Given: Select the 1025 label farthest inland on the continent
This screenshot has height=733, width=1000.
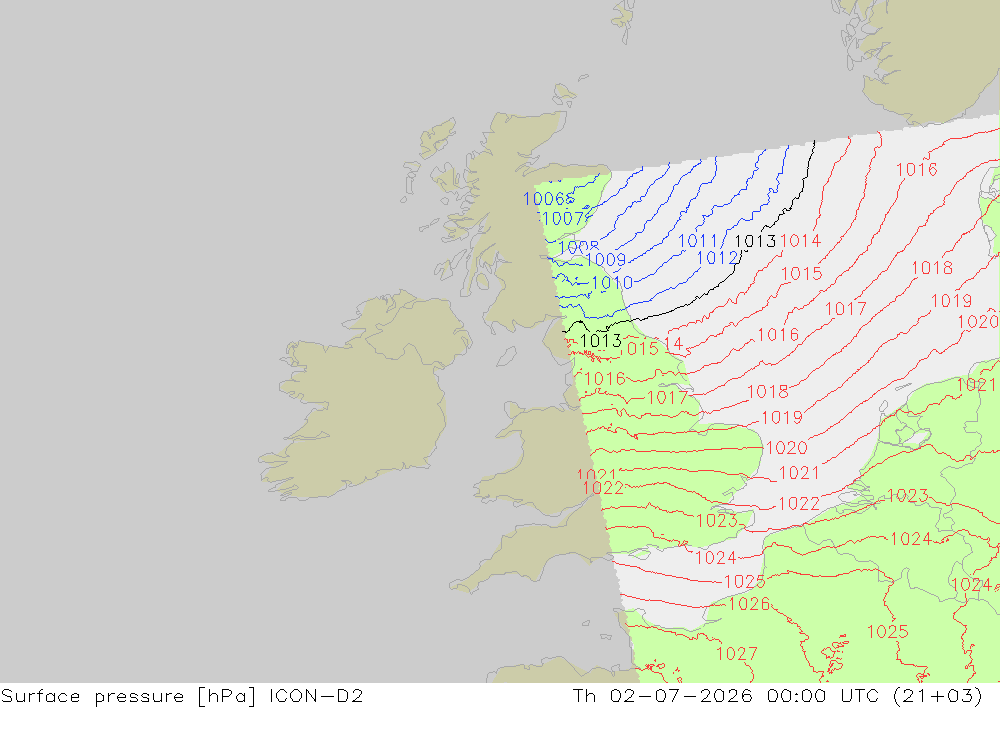Looking at the screenshot, I should tap(888, 632).
